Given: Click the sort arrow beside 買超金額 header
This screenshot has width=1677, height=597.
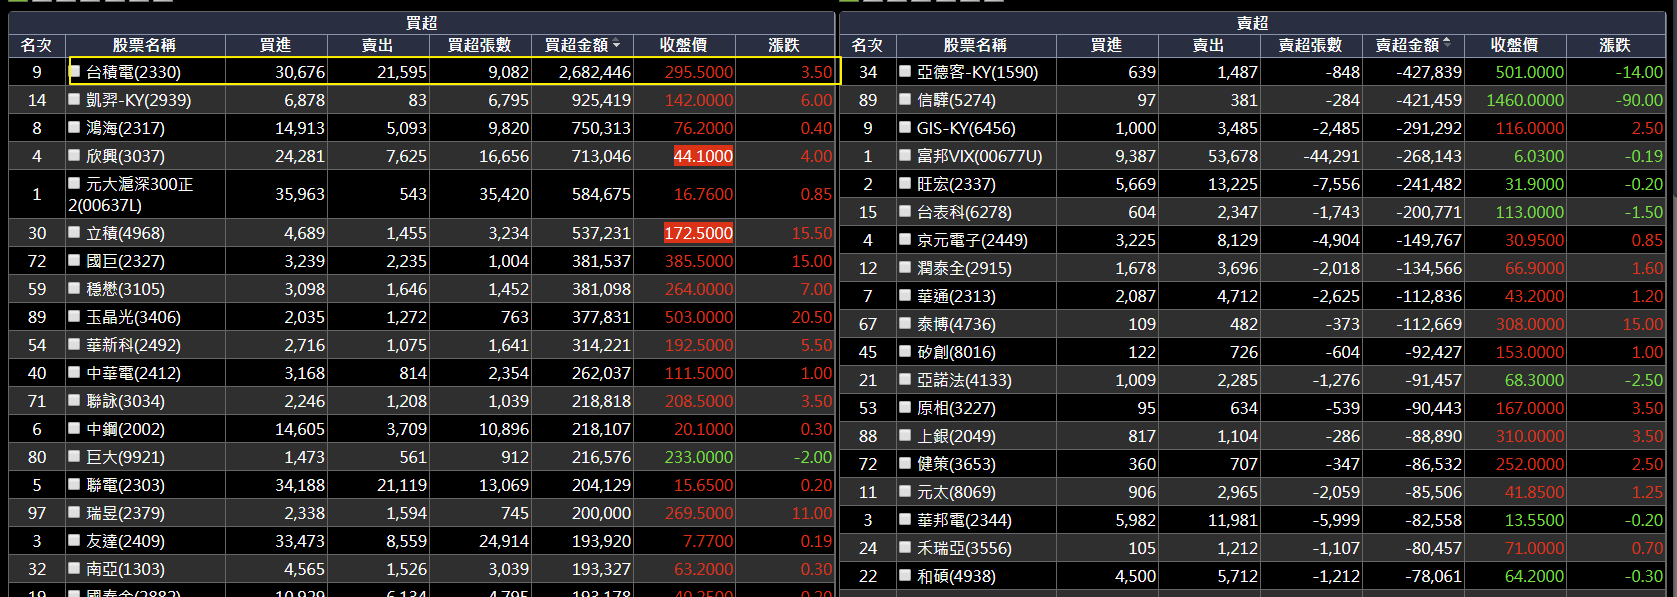Looking at the screenshot, I should [x=616, y=44].
